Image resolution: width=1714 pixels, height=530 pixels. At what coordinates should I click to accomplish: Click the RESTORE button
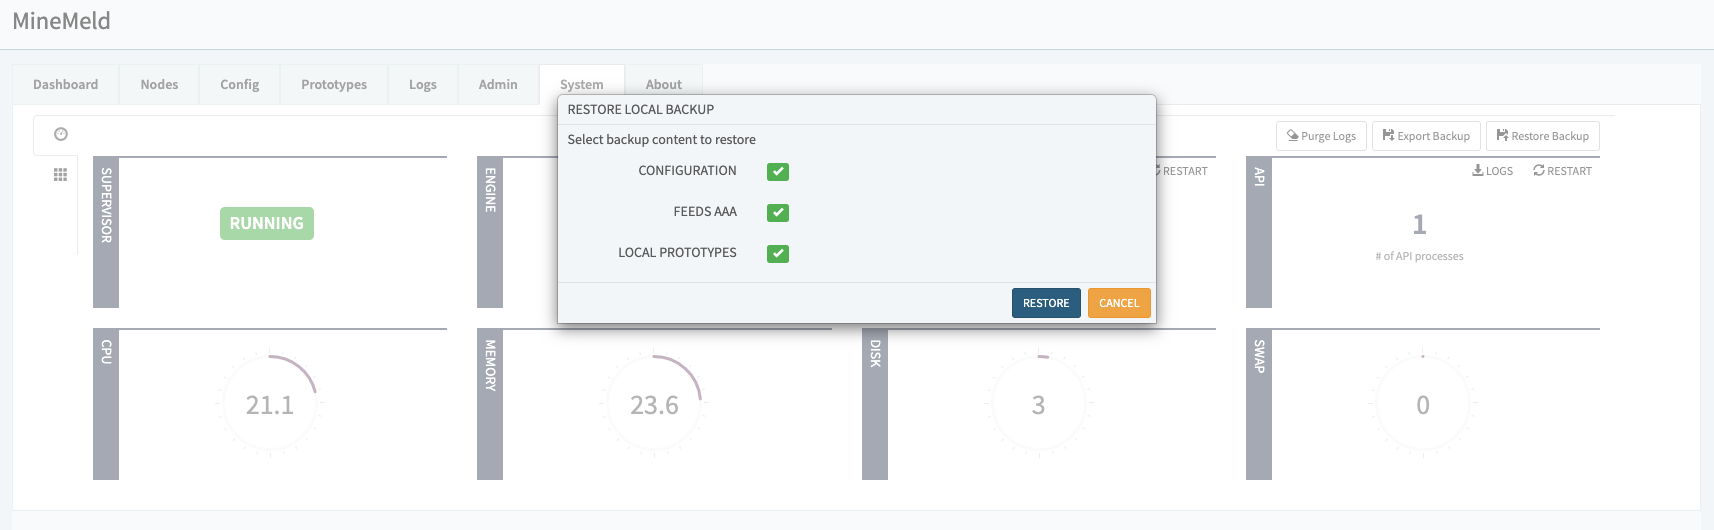(1046, 303)
